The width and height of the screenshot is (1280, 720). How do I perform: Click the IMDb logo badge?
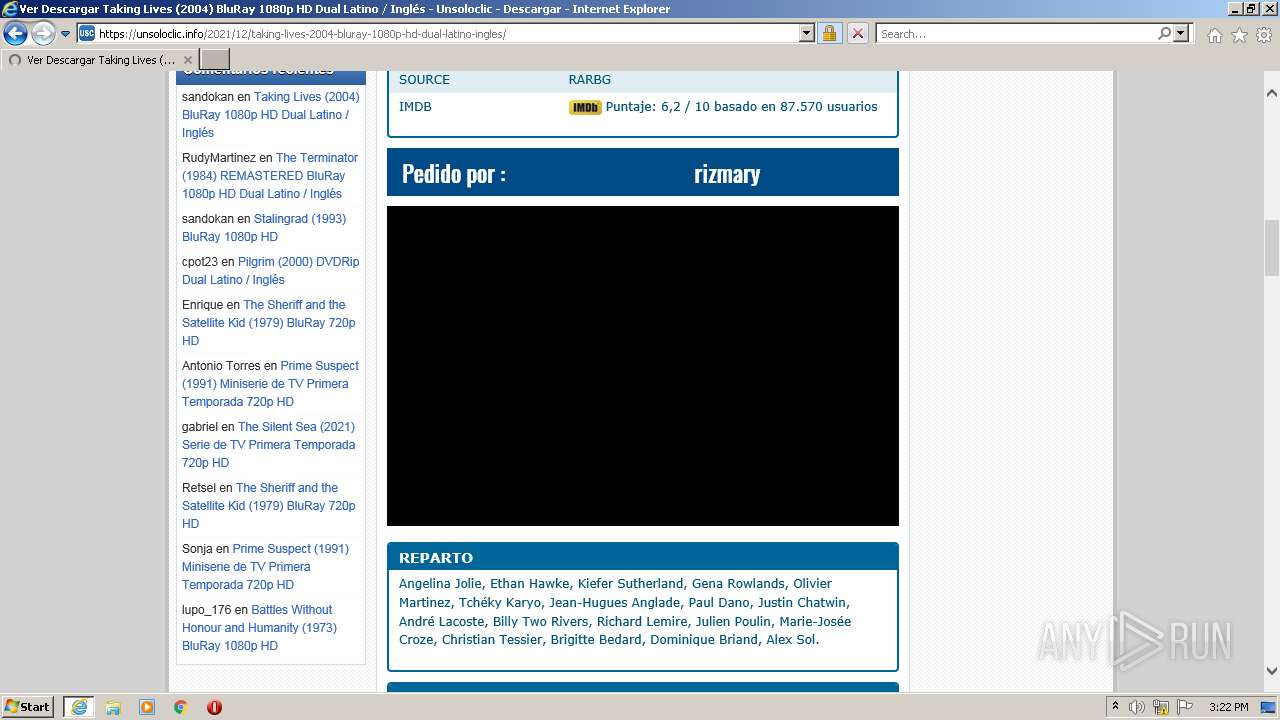coord(585,107)
